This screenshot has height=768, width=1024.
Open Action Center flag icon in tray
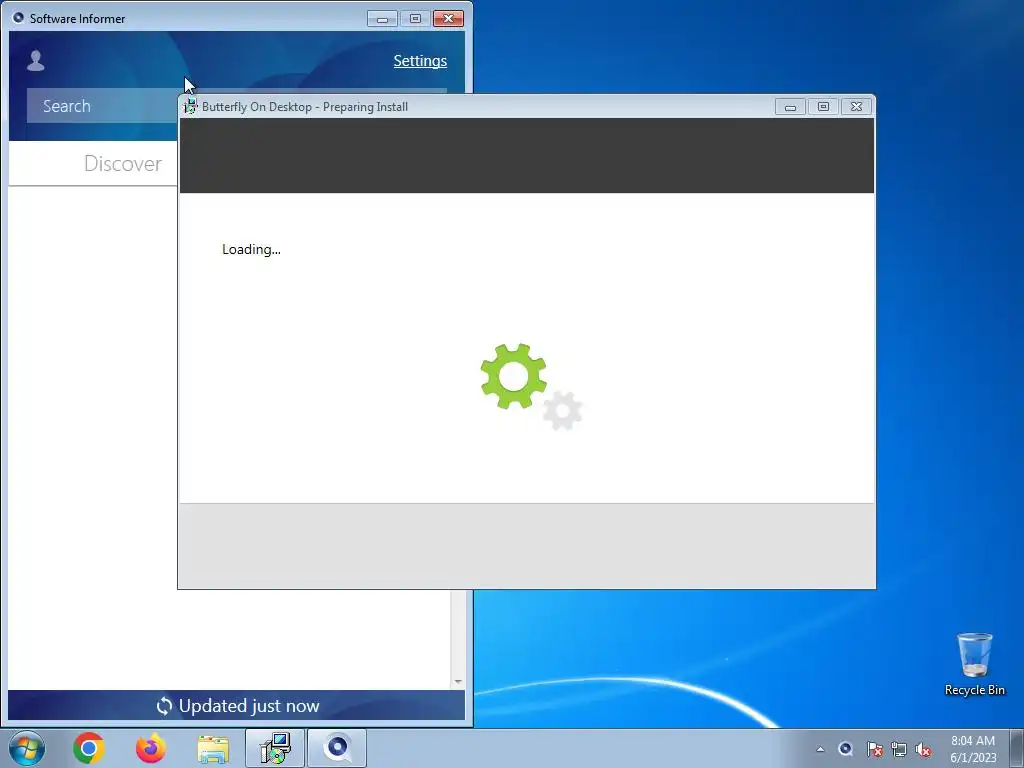pyautogui.click(x=874, y=749)
